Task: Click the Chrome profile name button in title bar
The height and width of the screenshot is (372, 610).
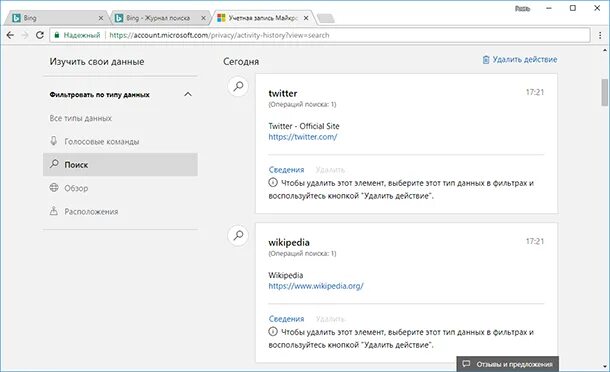Action: tap(522, 9)
